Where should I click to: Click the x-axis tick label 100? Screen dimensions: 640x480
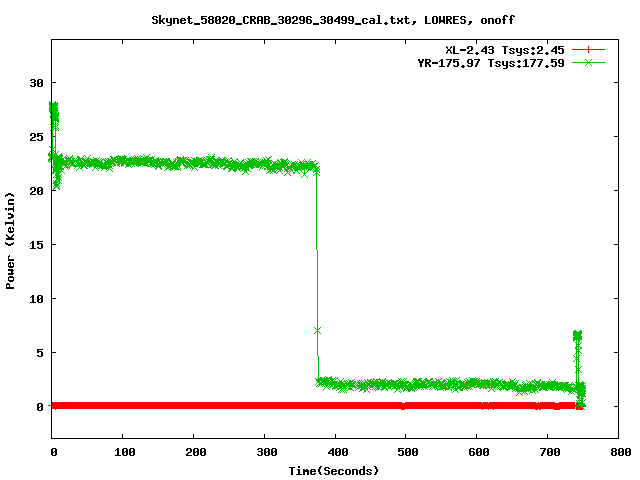124,452
